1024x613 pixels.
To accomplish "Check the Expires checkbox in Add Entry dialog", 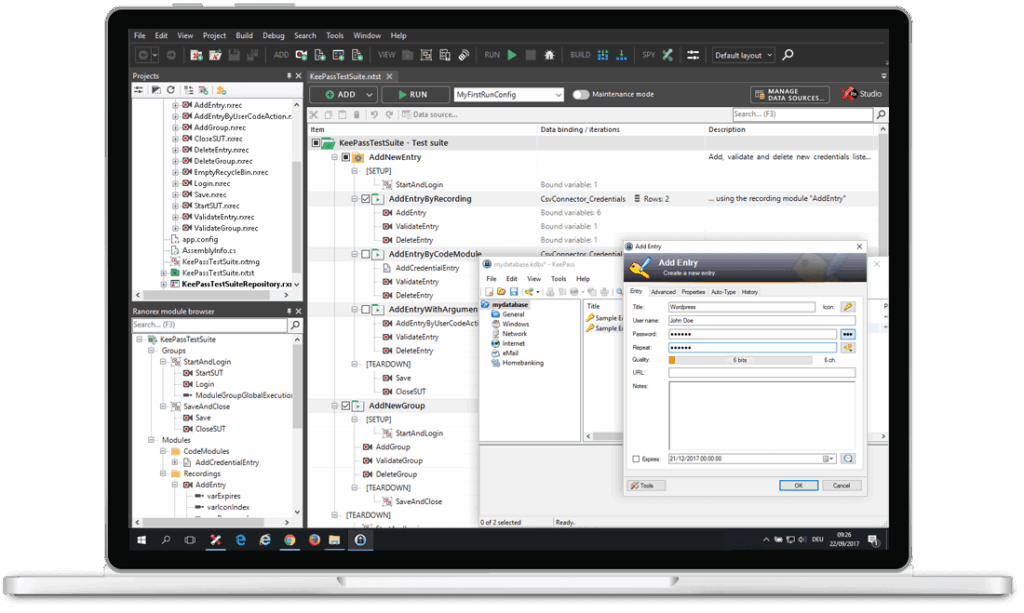I will [636, 460].
